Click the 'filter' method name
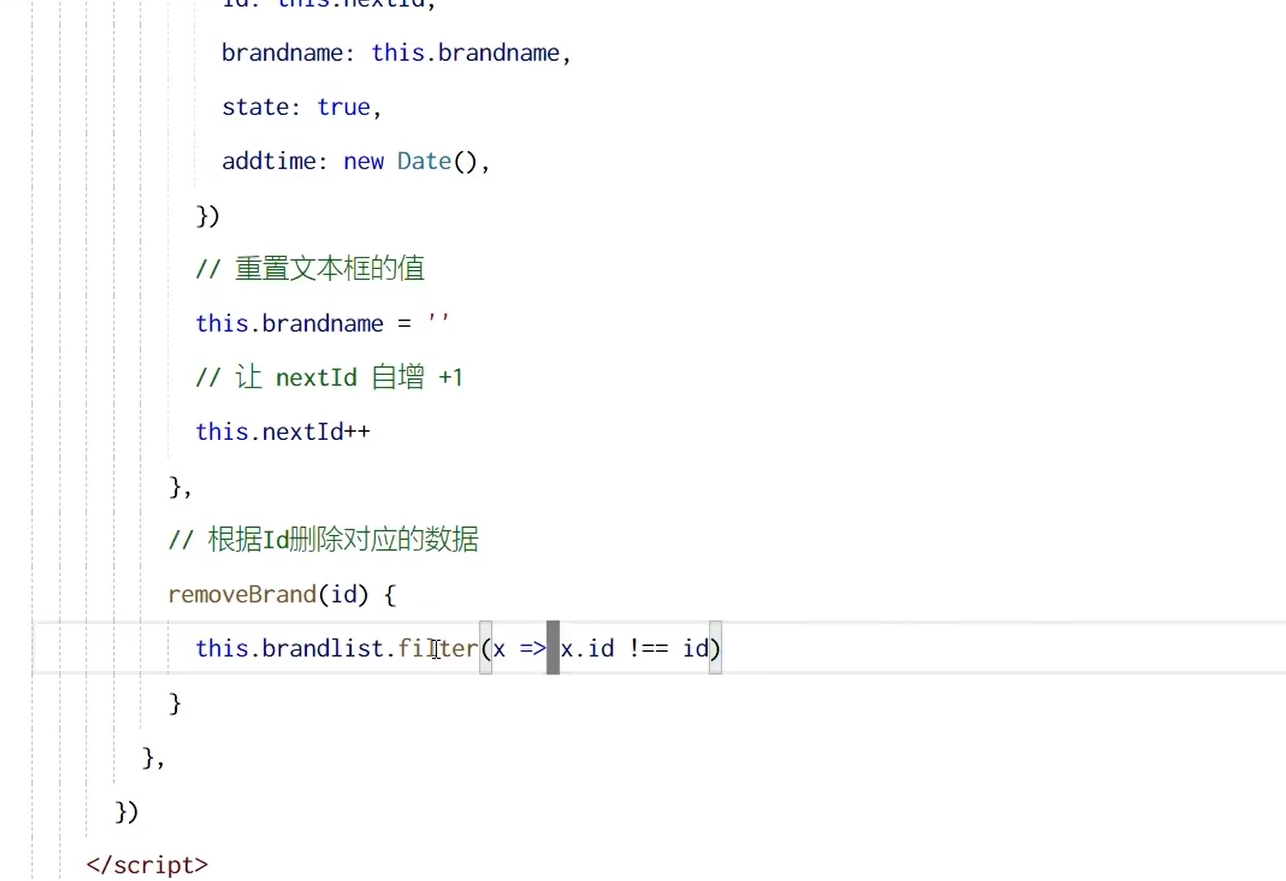This screenshot has width=1286, height=881. [x=438, y=648]
